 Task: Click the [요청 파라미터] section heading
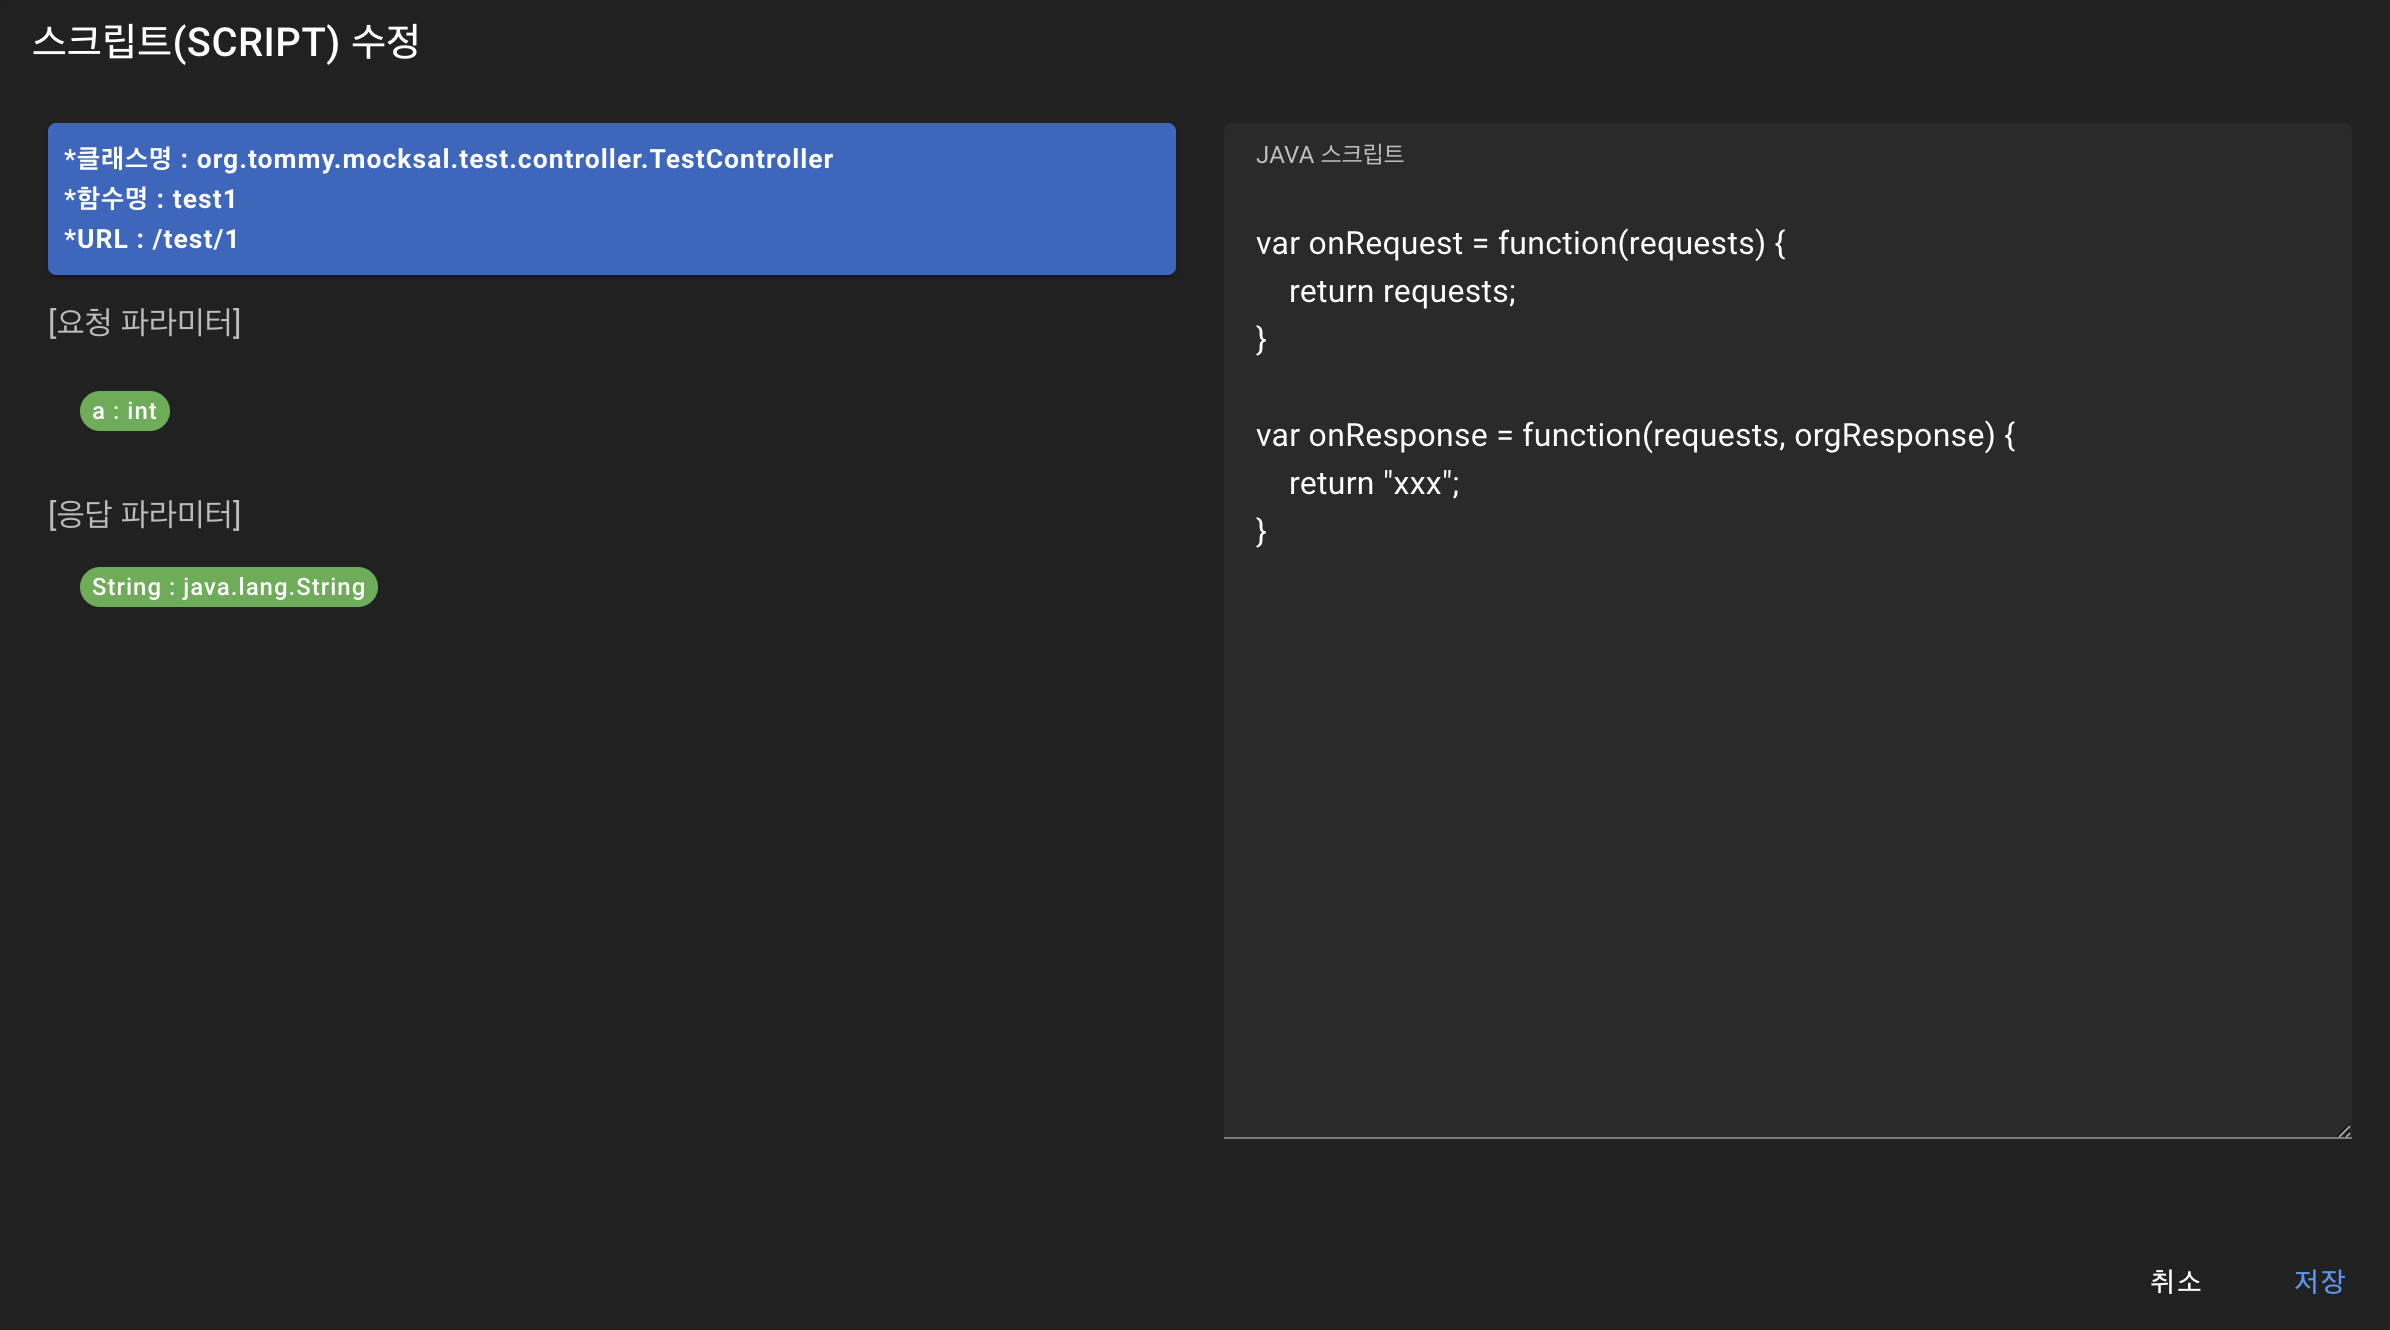[x=145, y=322]
